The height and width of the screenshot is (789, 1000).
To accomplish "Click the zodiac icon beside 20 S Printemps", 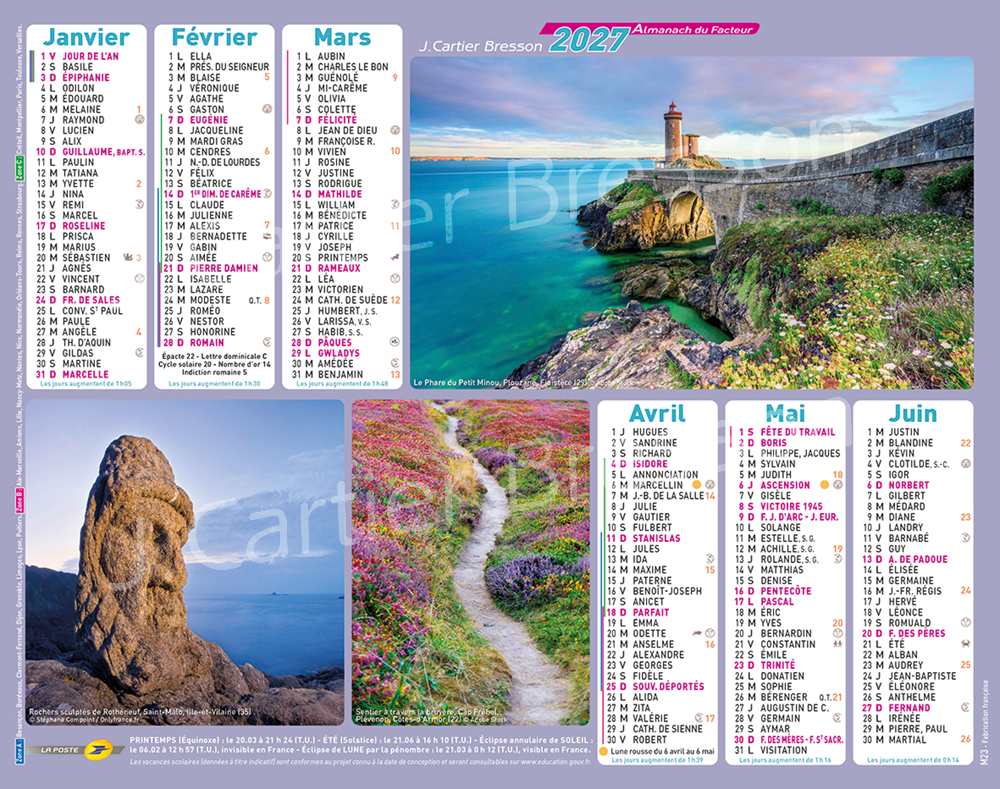I will (x=395, y=258).
